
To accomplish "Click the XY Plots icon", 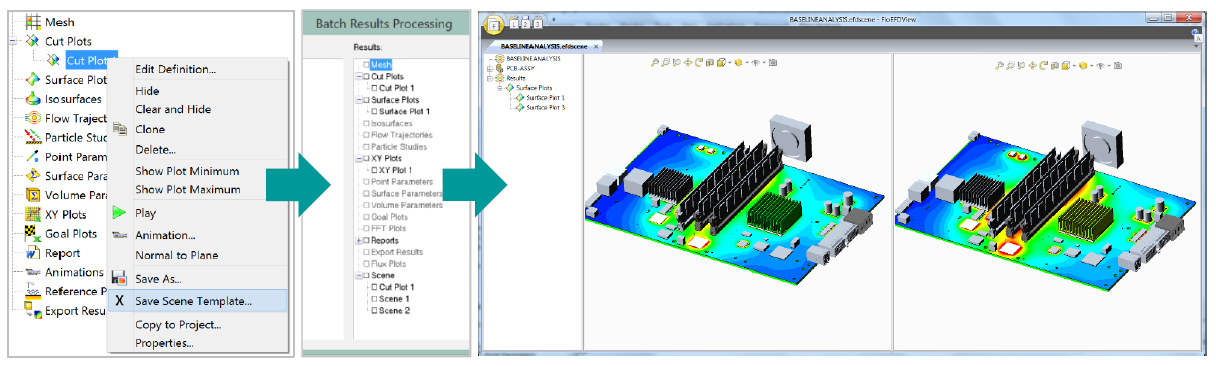I will 32,214.
